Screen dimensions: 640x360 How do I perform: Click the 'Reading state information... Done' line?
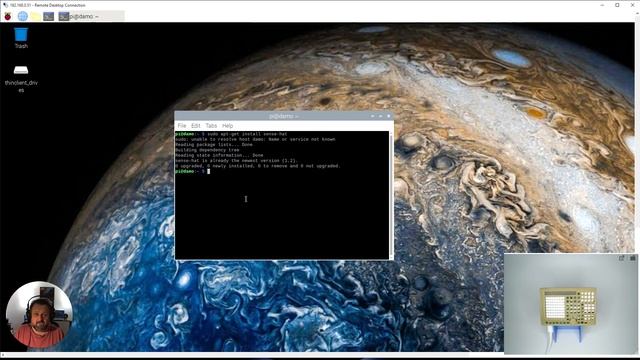219,155
